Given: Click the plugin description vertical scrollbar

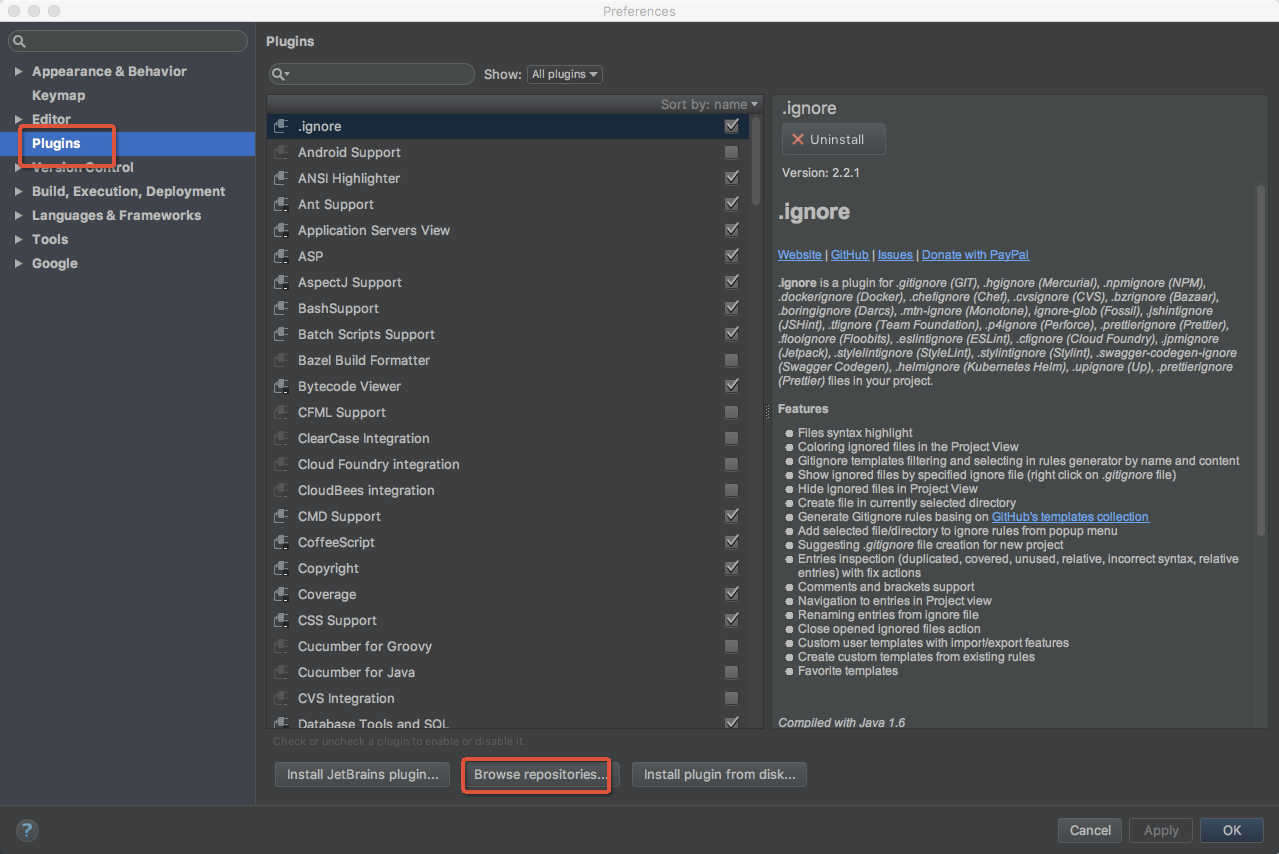Looking at the screenshot, I should pos(1260,360).
